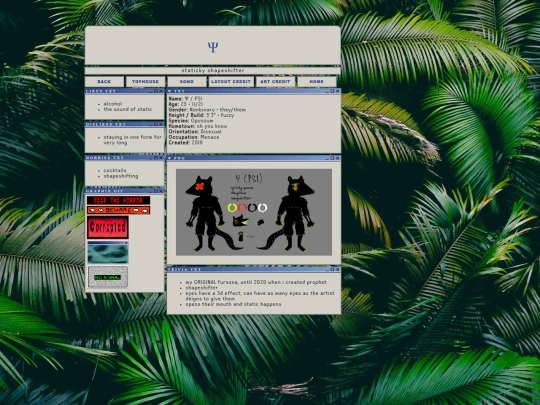
Task: Close the HOBBIES.TXT window
Action: click(161, 157)
